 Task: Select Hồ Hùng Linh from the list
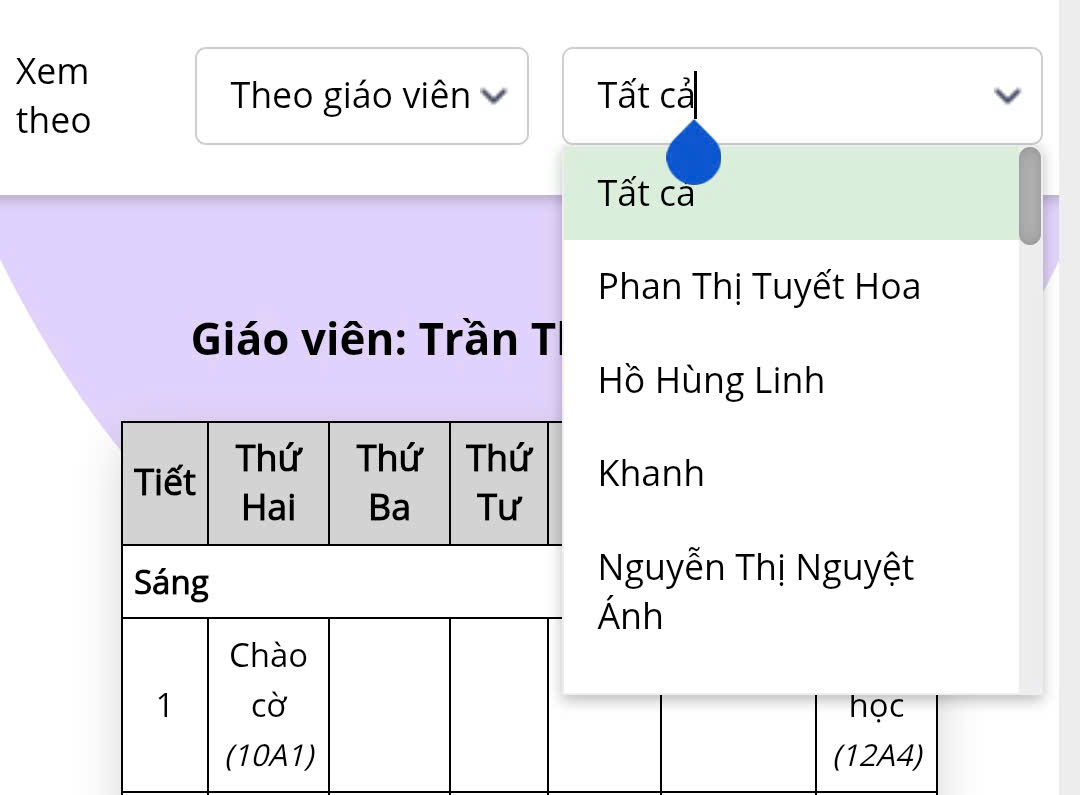[x=711, y=381]
